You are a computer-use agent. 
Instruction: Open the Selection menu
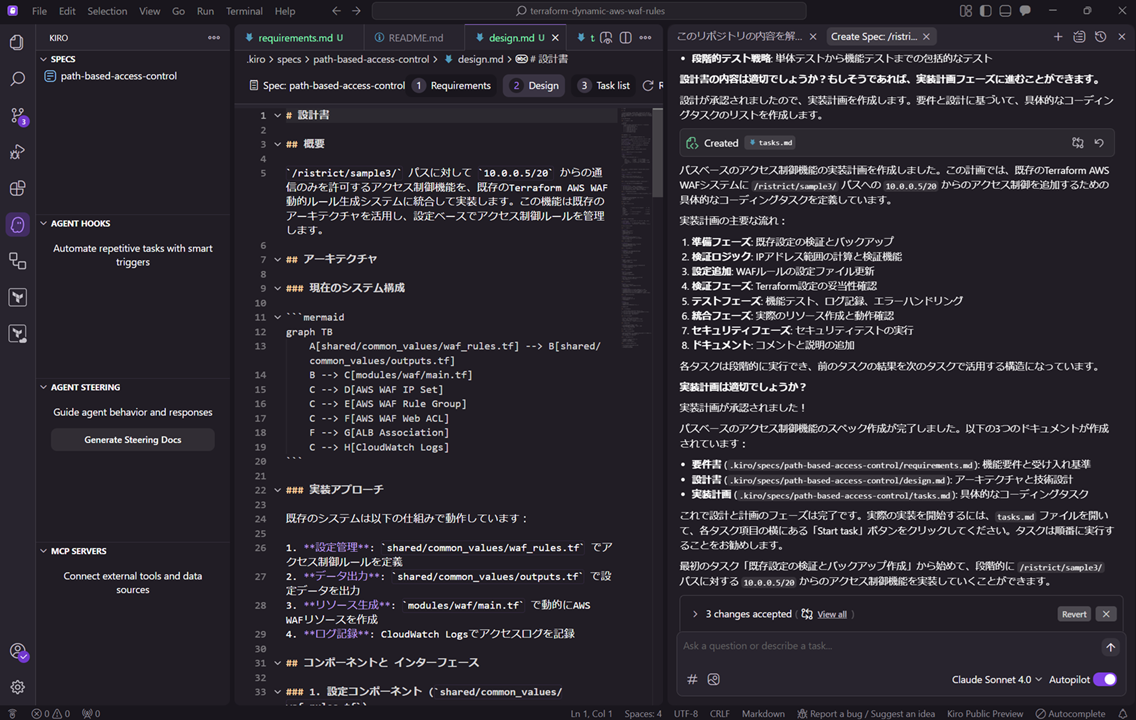pyautogui.click(x=106, y=11)
